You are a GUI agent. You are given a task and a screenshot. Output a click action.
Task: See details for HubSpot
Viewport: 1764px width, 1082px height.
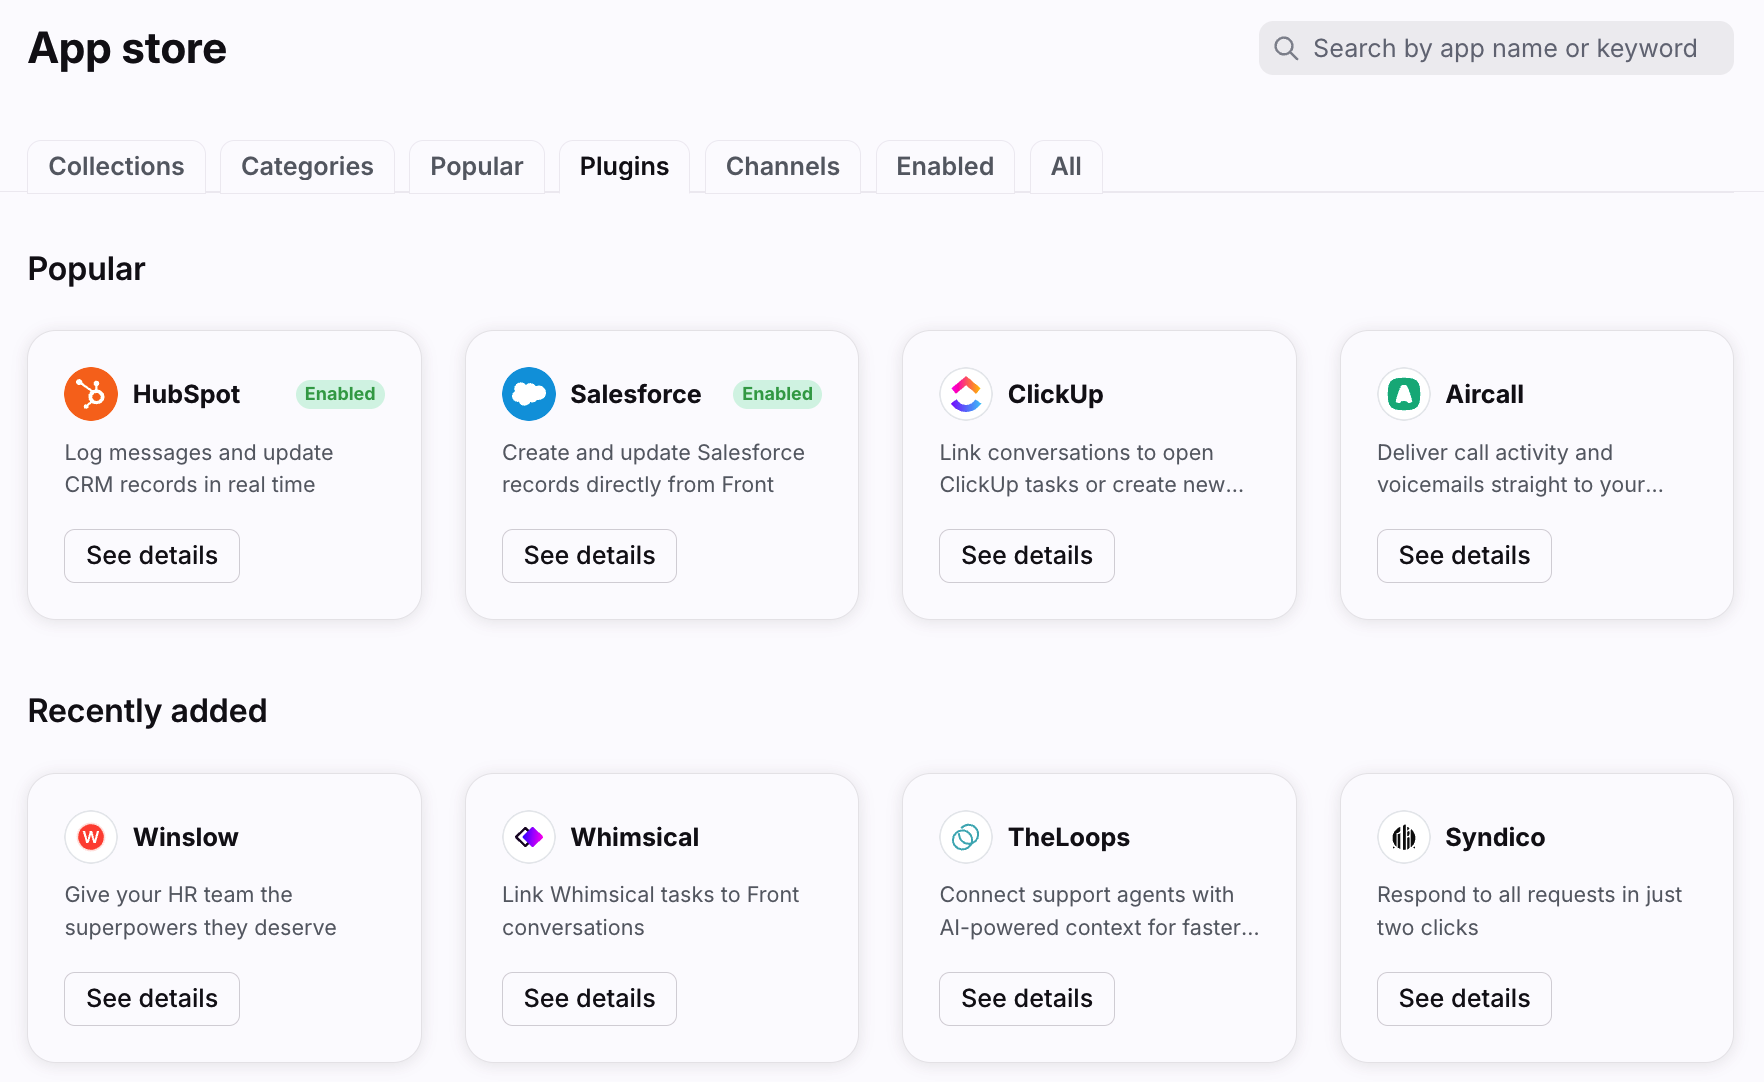pos(152,556)
